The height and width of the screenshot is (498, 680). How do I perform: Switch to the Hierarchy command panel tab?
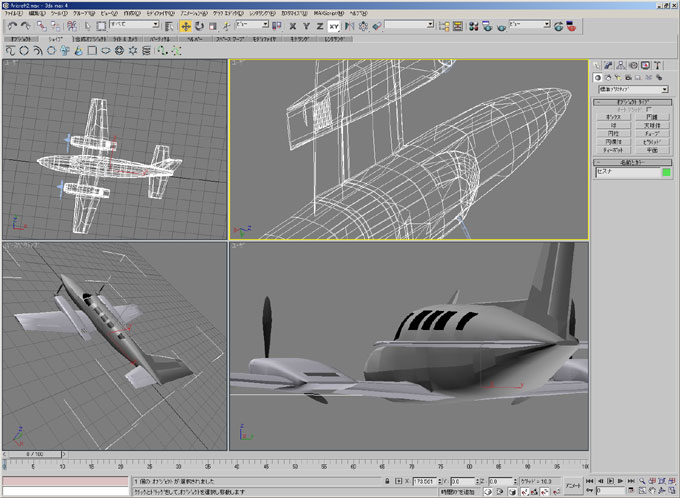tap(621, 66)
